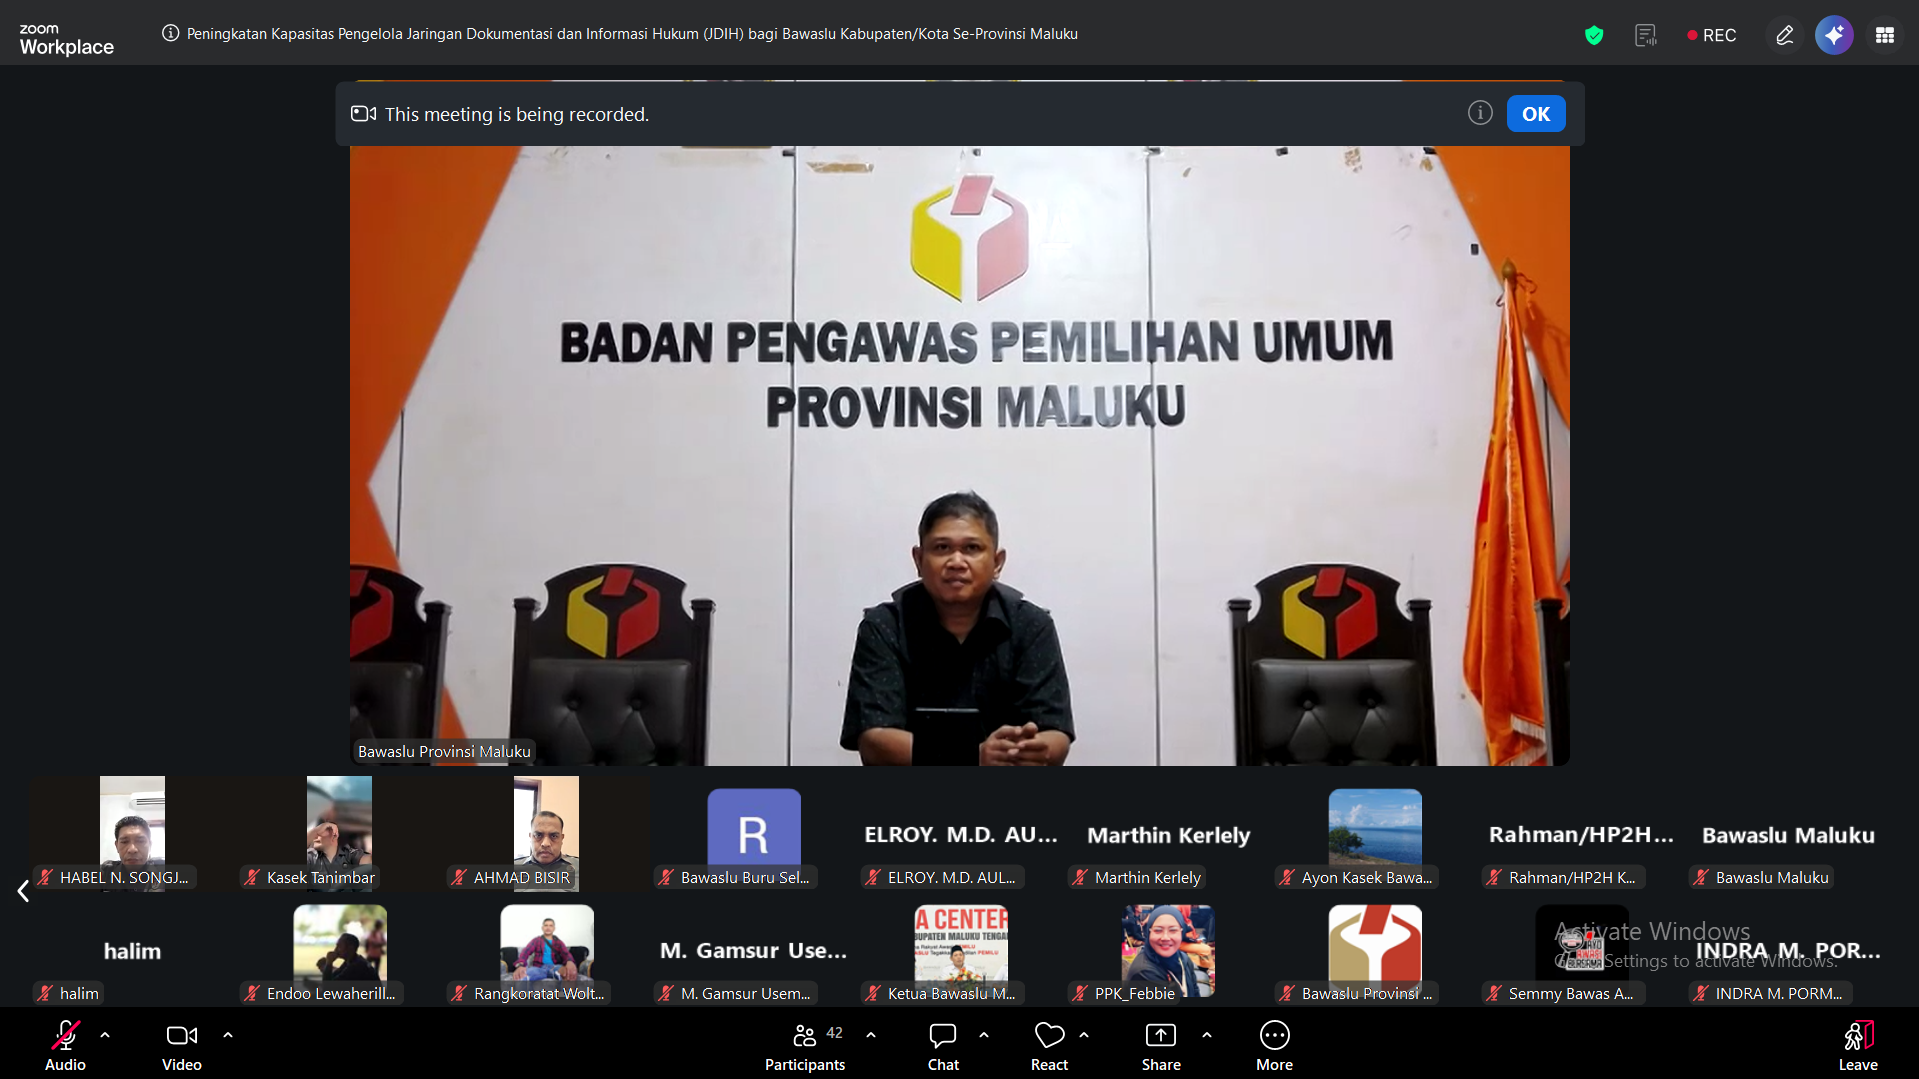This screenshot has width=1919, height=1079.
Task: Select Marthin Kerlely participant tile
Action: click(x=1167, y=833)
